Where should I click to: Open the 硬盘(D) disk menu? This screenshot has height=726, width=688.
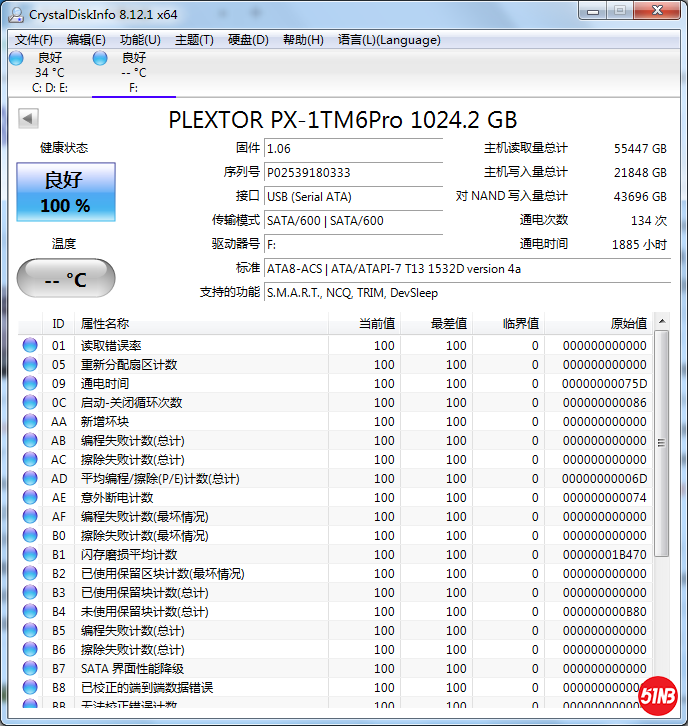tap(248, 40)
